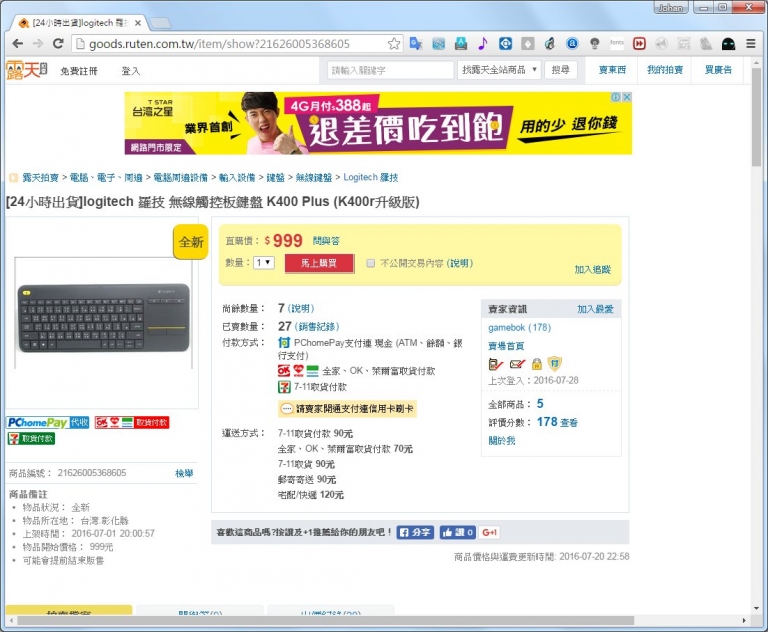Open the Chrome hamburger menu
Screen dimensions: 768x632
pos(750,44)
